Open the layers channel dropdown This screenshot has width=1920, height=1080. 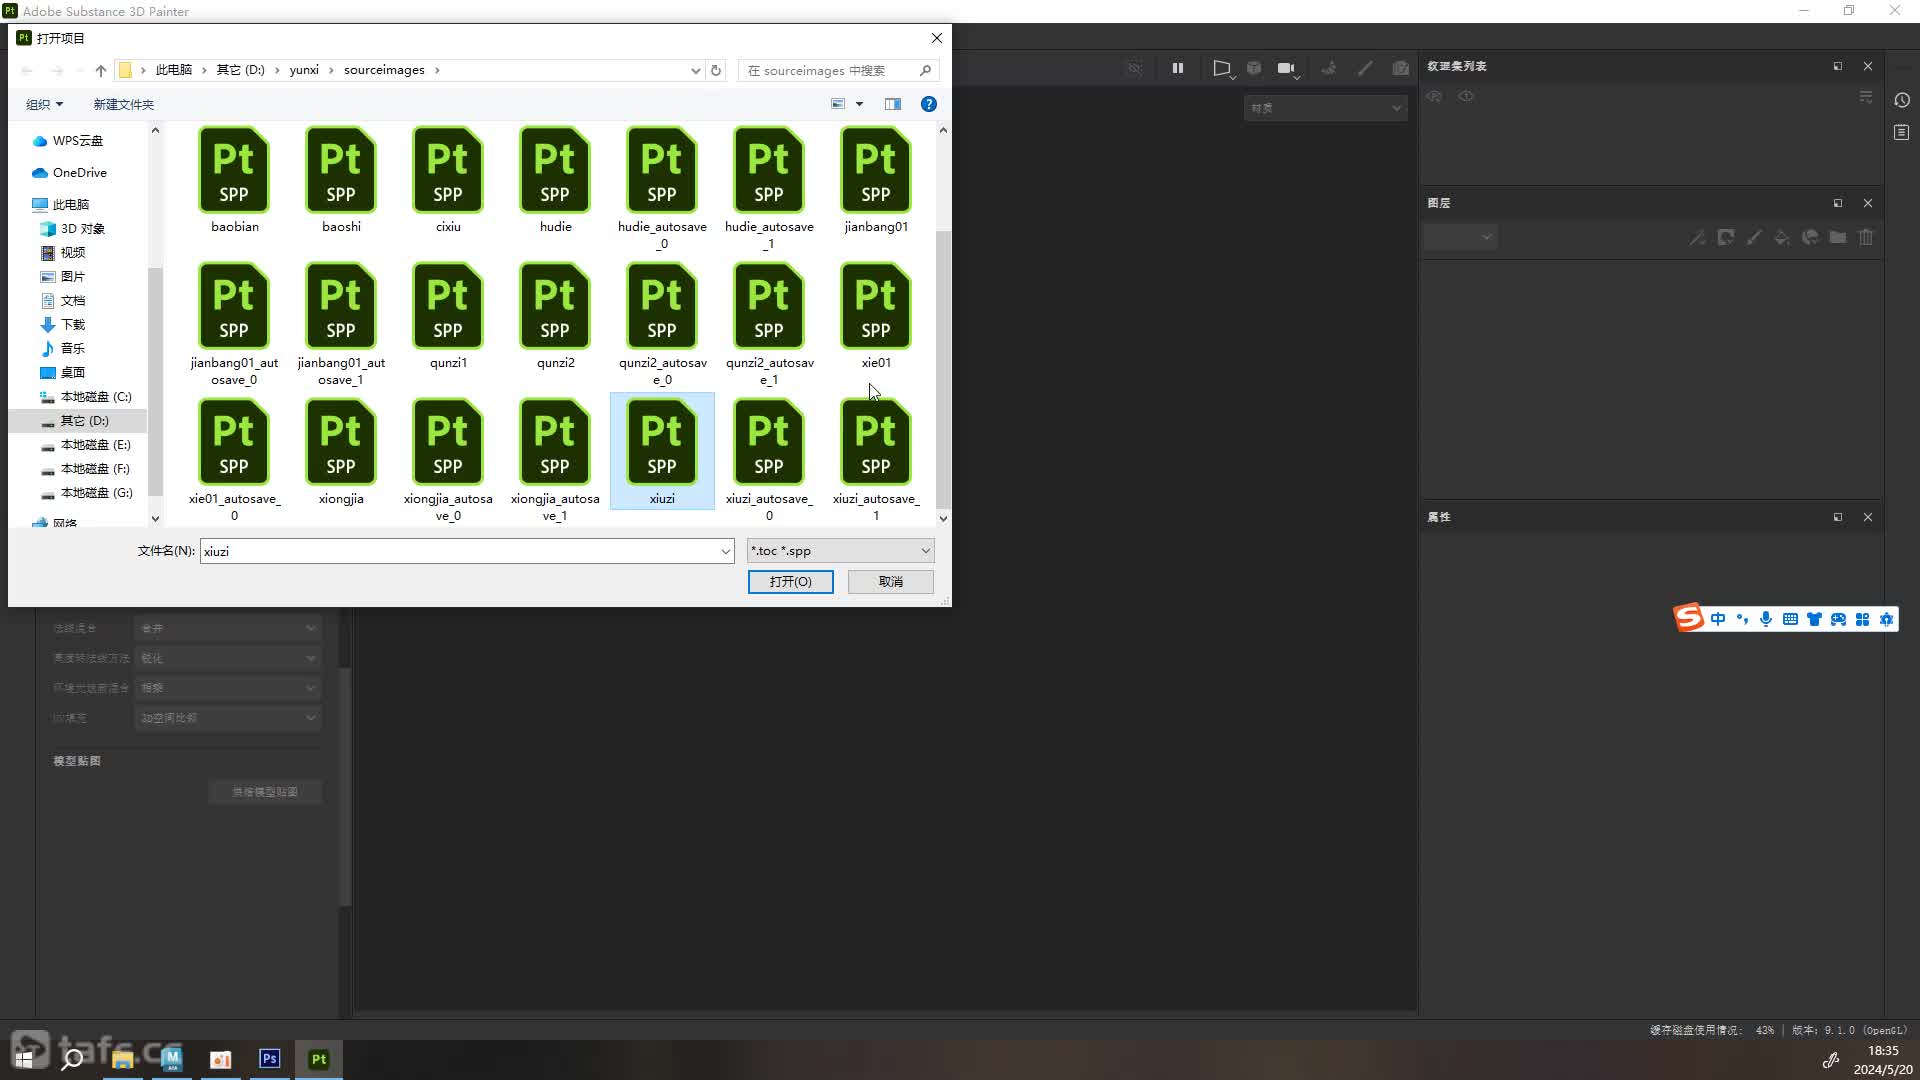(x=1460, y=237)
